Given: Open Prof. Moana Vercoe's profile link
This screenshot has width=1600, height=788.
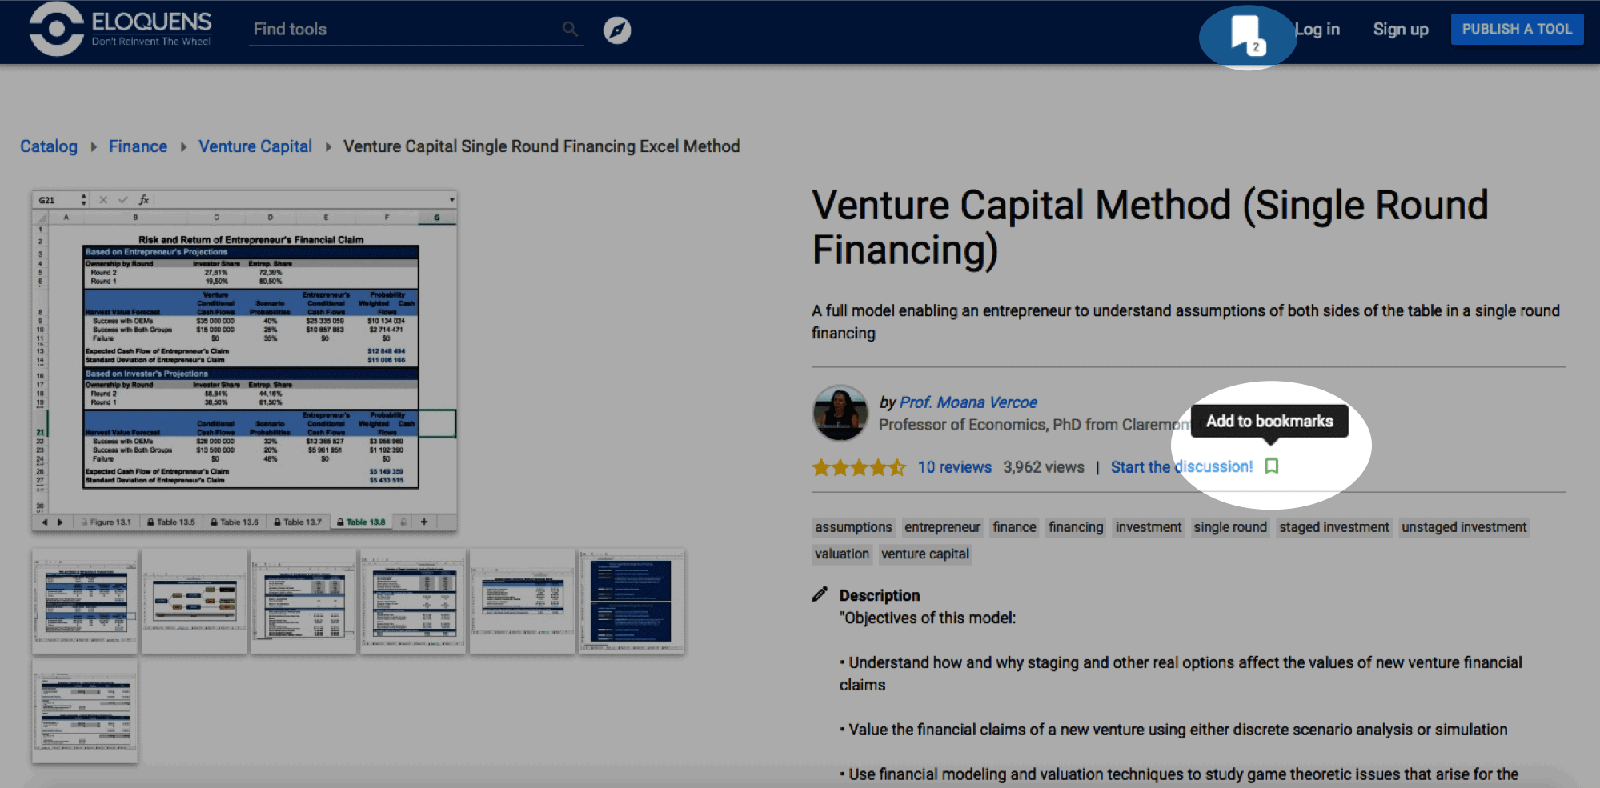Looking at the screenshot, I should click(968, 402).
